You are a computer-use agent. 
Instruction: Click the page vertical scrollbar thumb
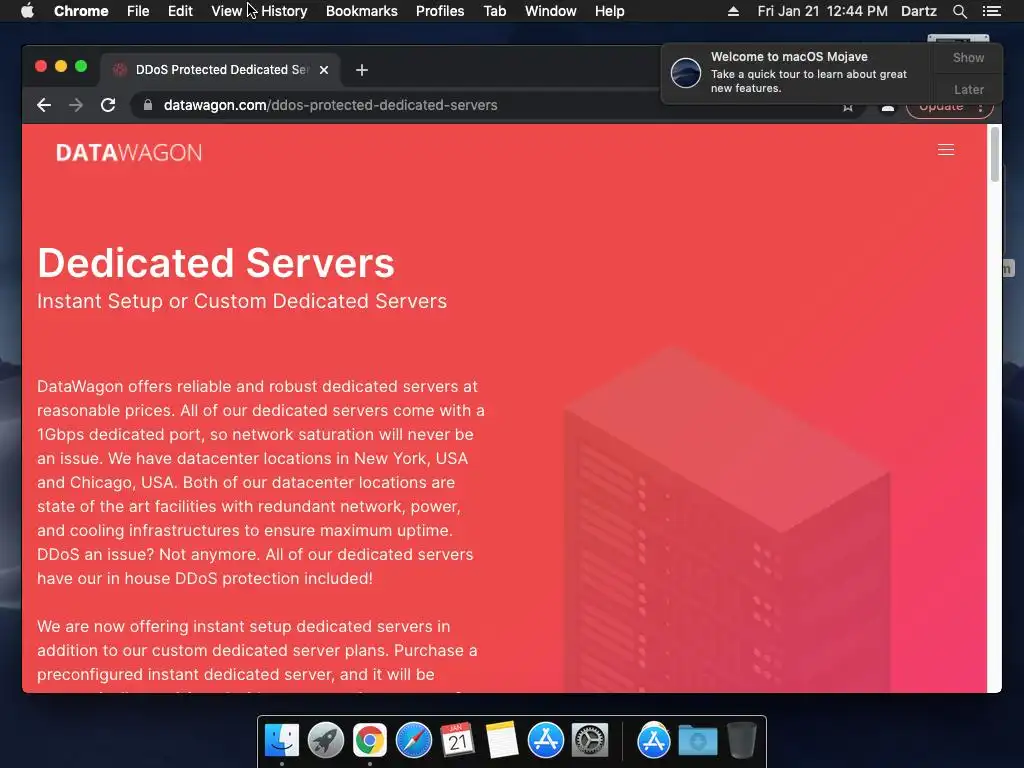995,155
